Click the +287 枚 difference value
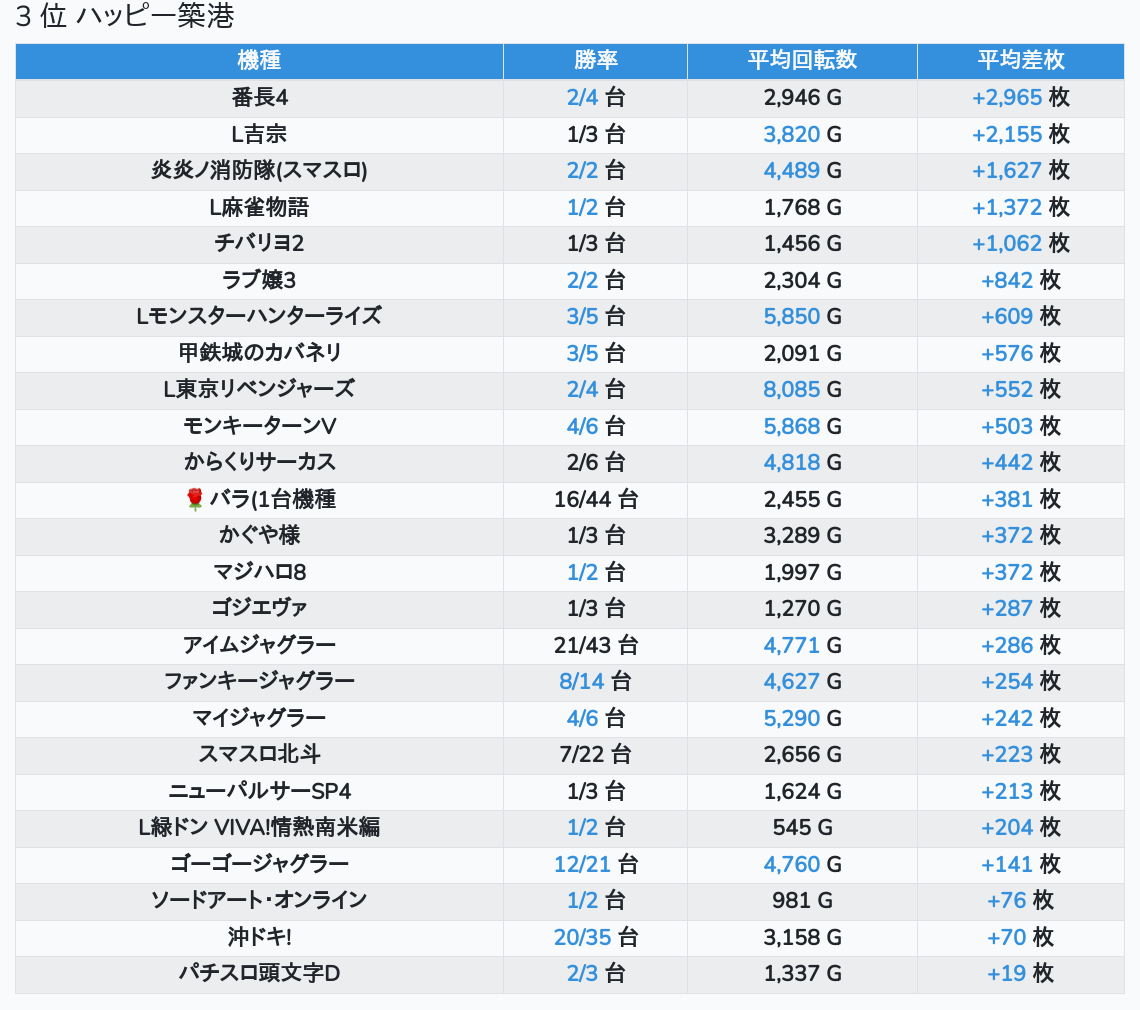The height and width of the screenshot is (1010, 1140). tap(1021, 608)
